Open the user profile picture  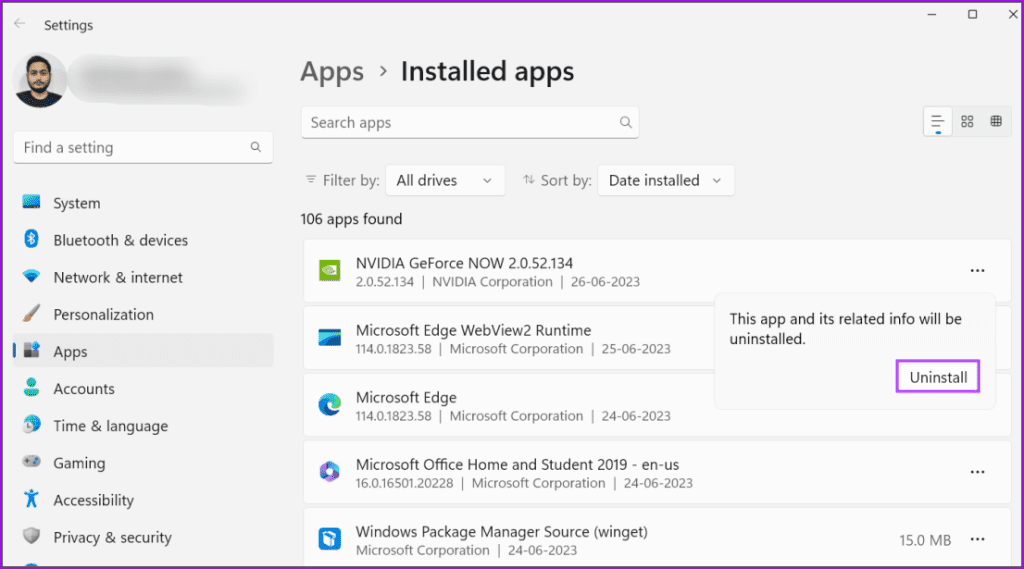[40, 80]
